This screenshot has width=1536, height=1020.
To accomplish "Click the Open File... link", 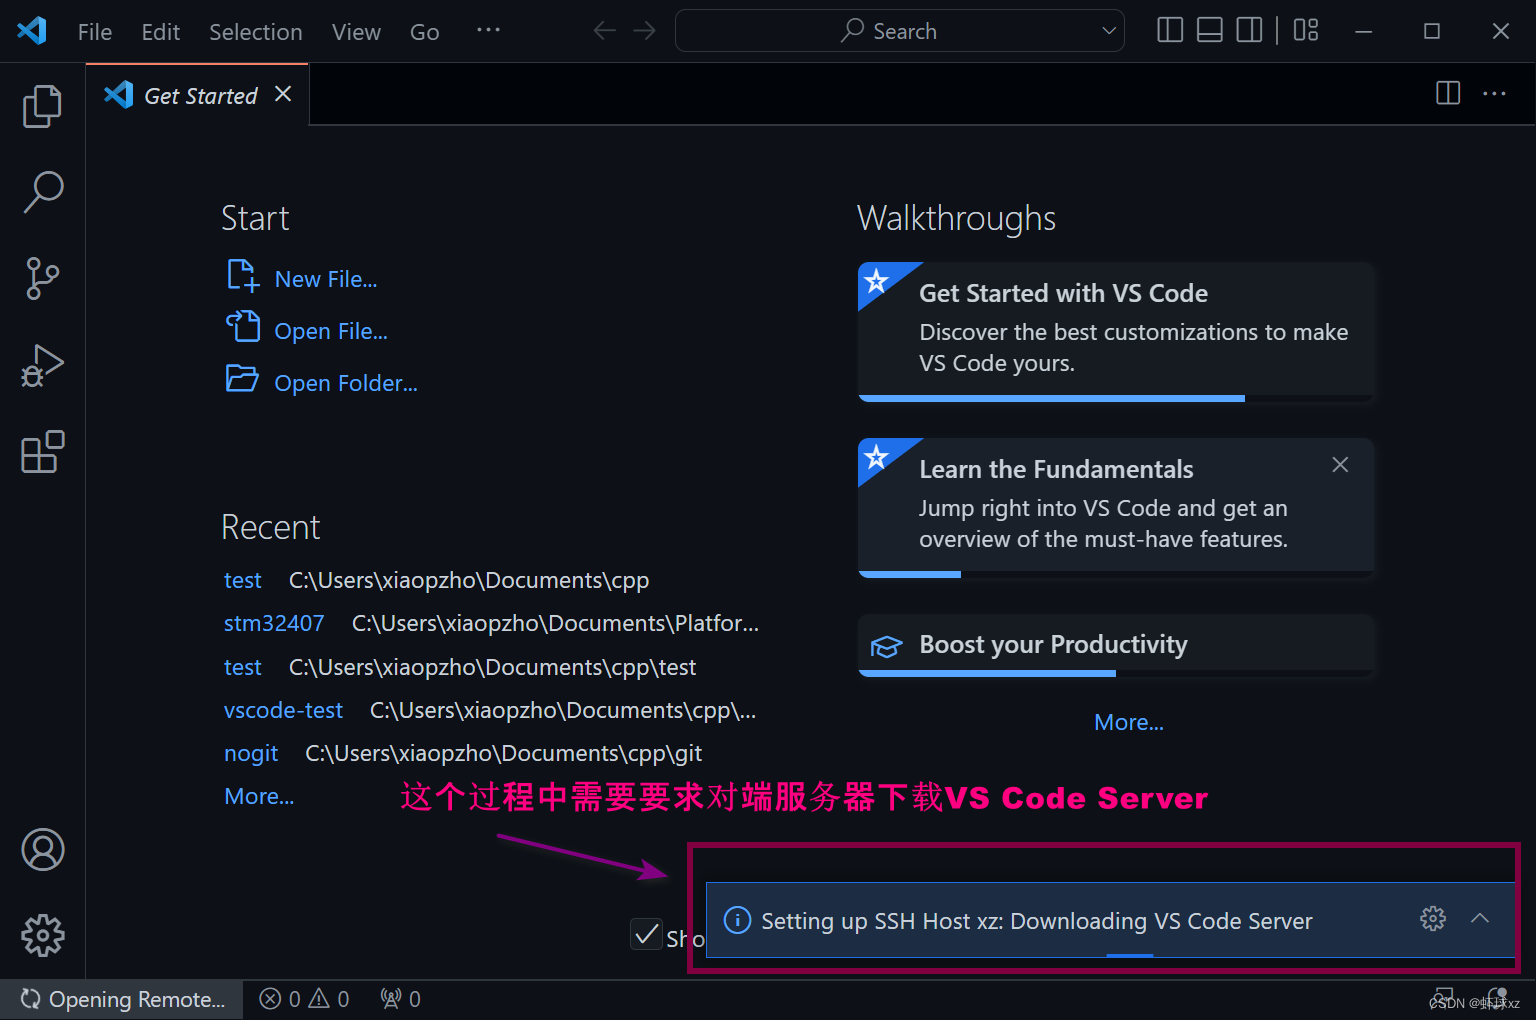I will coord(331,332).
